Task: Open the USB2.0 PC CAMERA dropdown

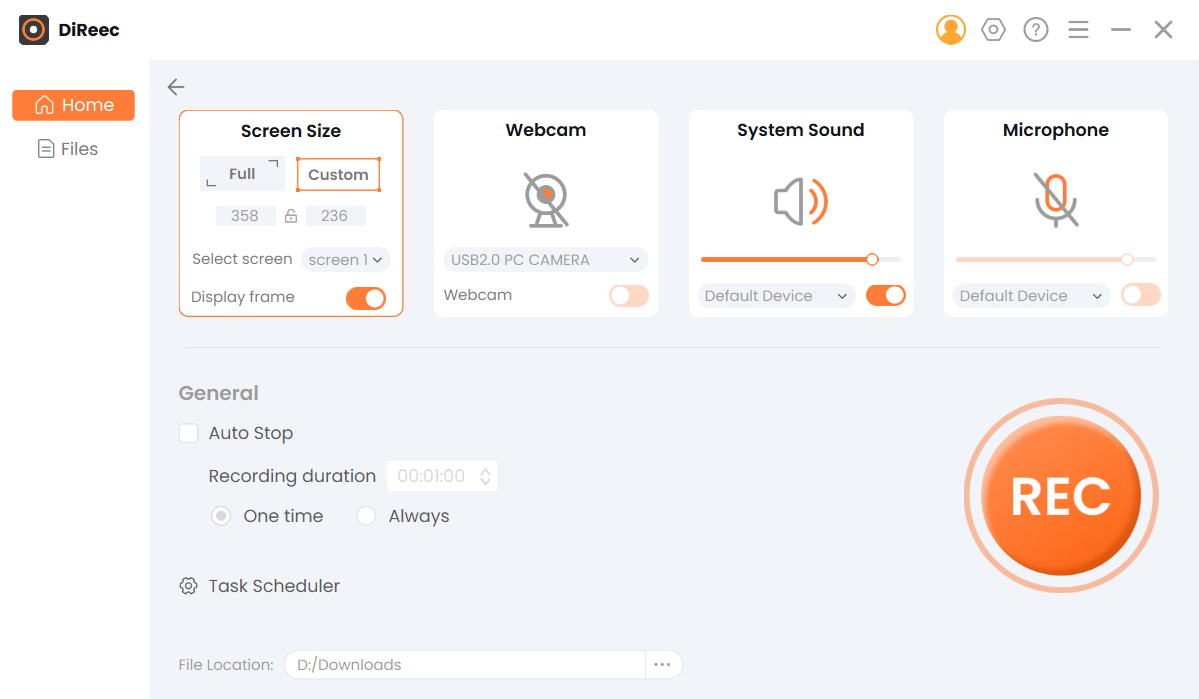Action: tap(545, 258)
